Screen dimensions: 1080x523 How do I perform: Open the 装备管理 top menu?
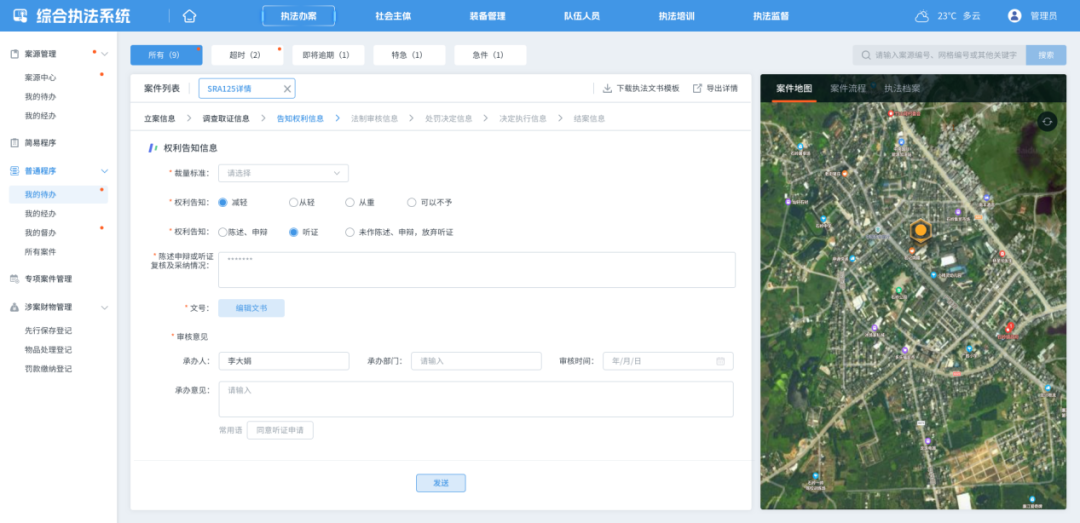pos(488,16)
